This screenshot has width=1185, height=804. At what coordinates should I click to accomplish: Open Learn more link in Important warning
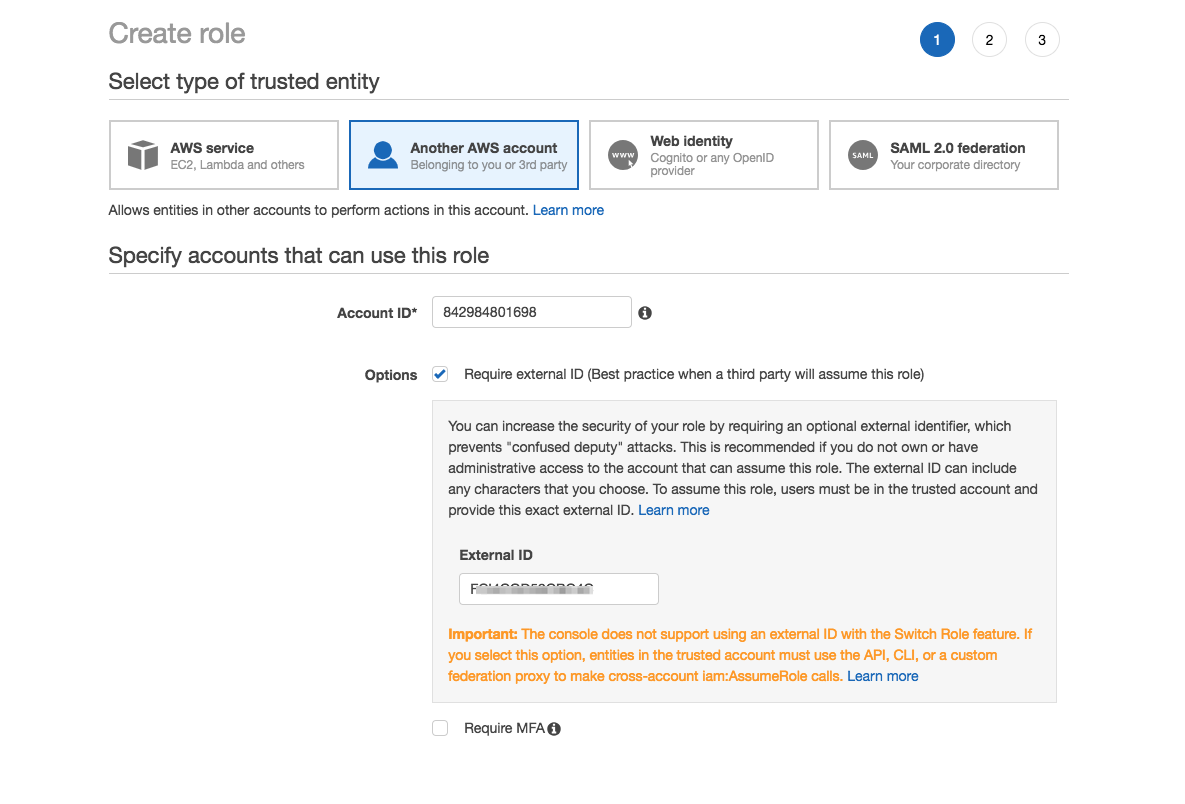click(883, 676)
